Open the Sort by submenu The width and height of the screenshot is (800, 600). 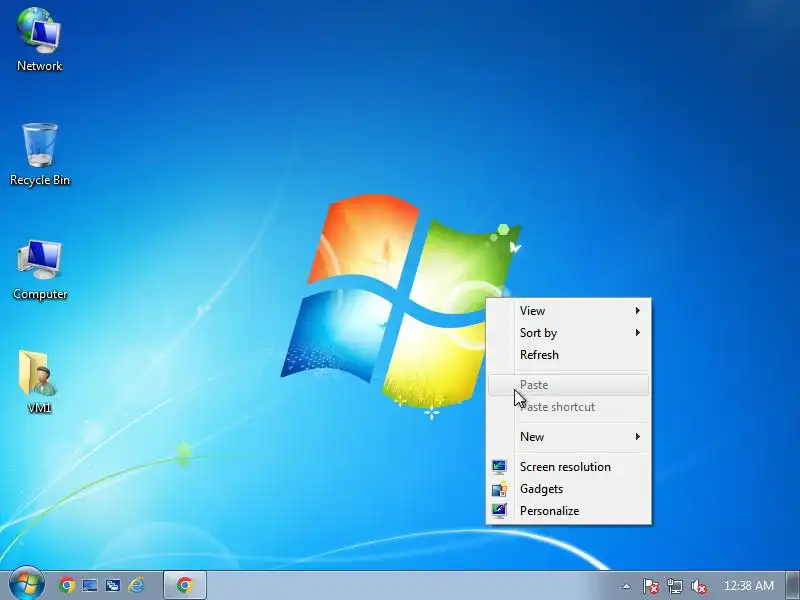point(568,333)
